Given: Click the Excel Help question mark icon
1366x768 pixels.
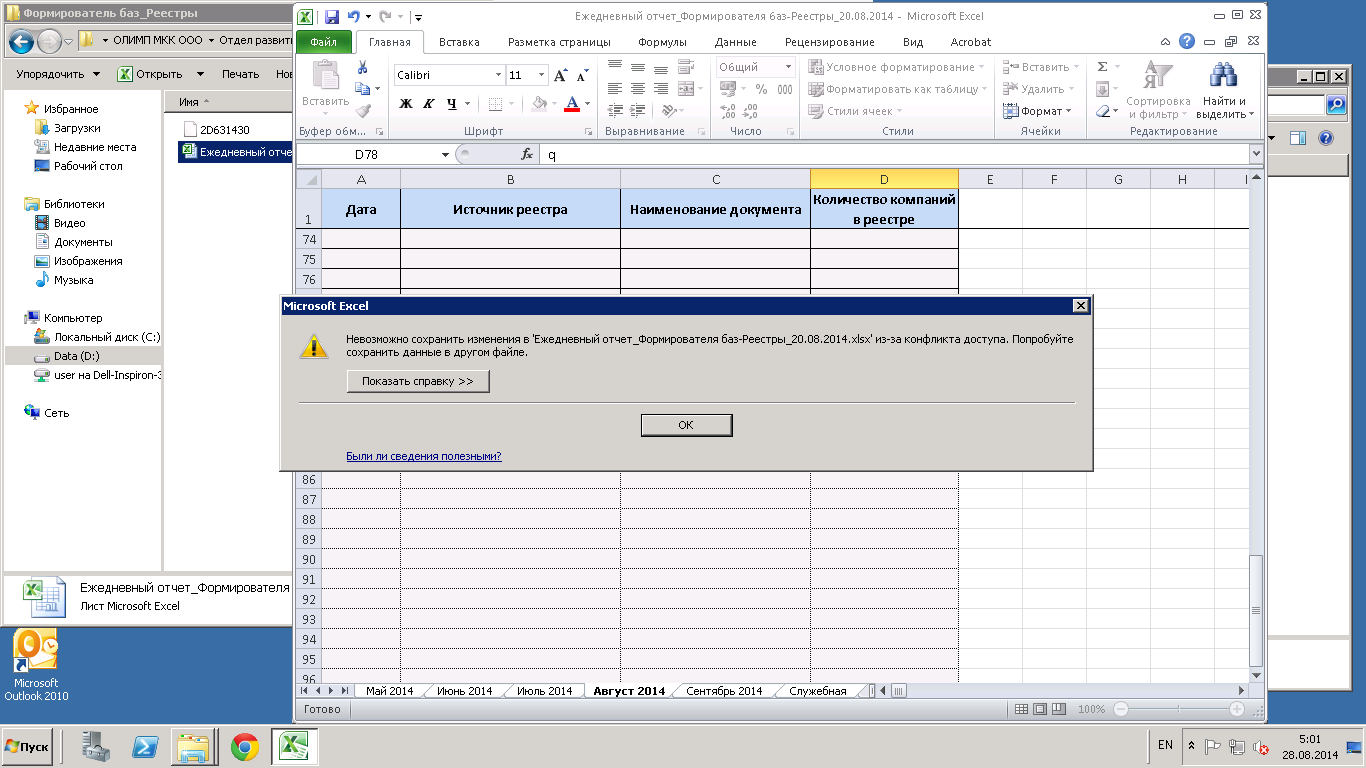Looking at the screenshot, I should 1187,42.
